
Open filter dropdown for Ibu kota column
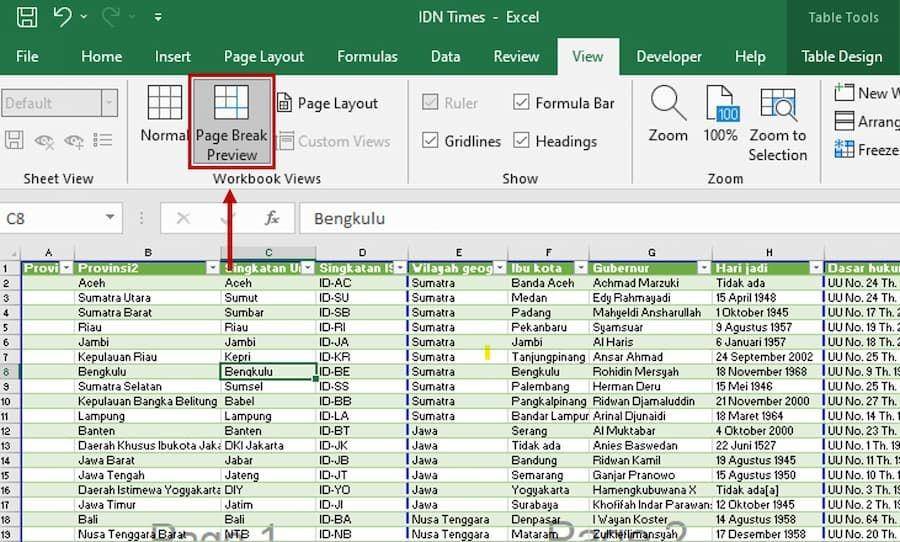click(581, 268)
